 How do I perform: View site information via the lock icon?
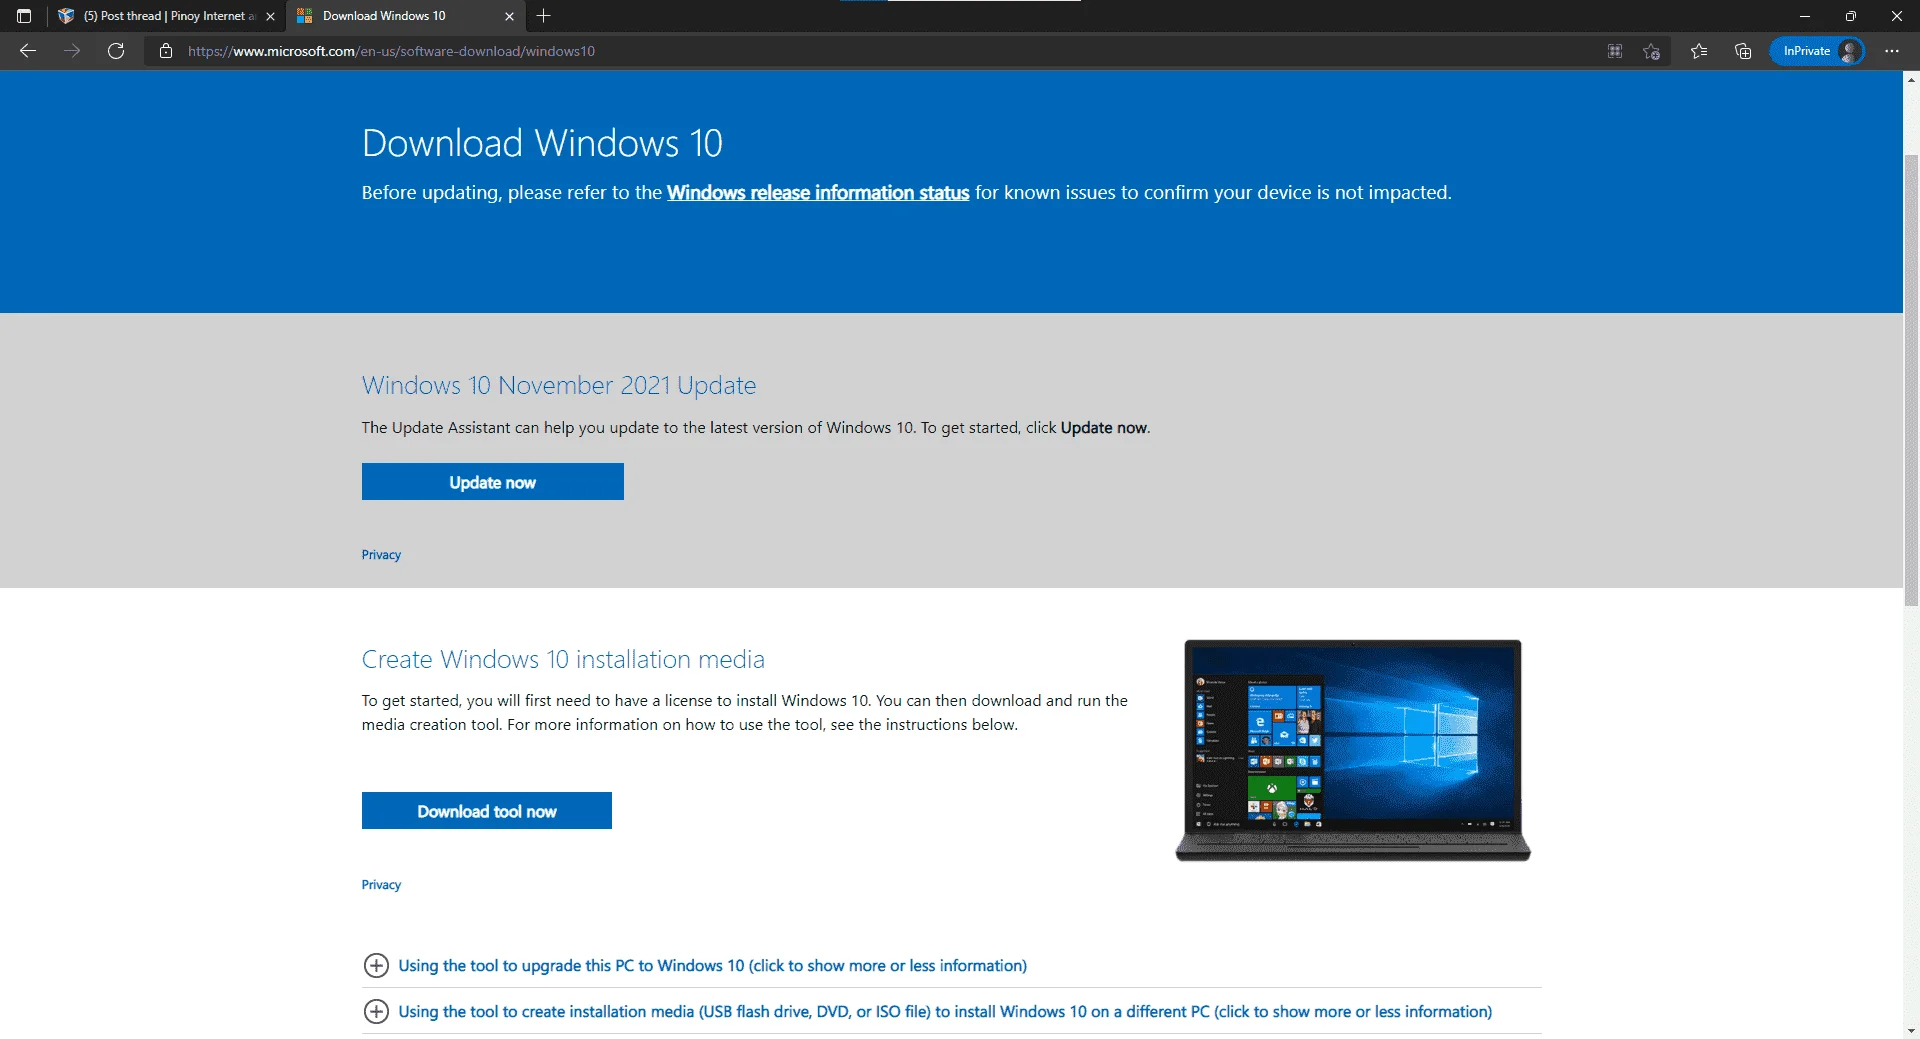tap(166, 51)
